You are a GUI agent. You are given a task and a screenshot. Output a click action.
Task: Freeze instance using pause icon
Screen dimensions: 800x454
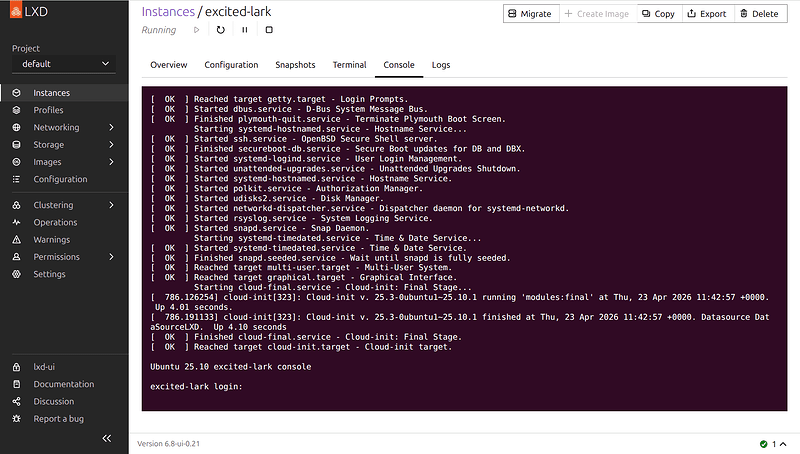point(245,30)
